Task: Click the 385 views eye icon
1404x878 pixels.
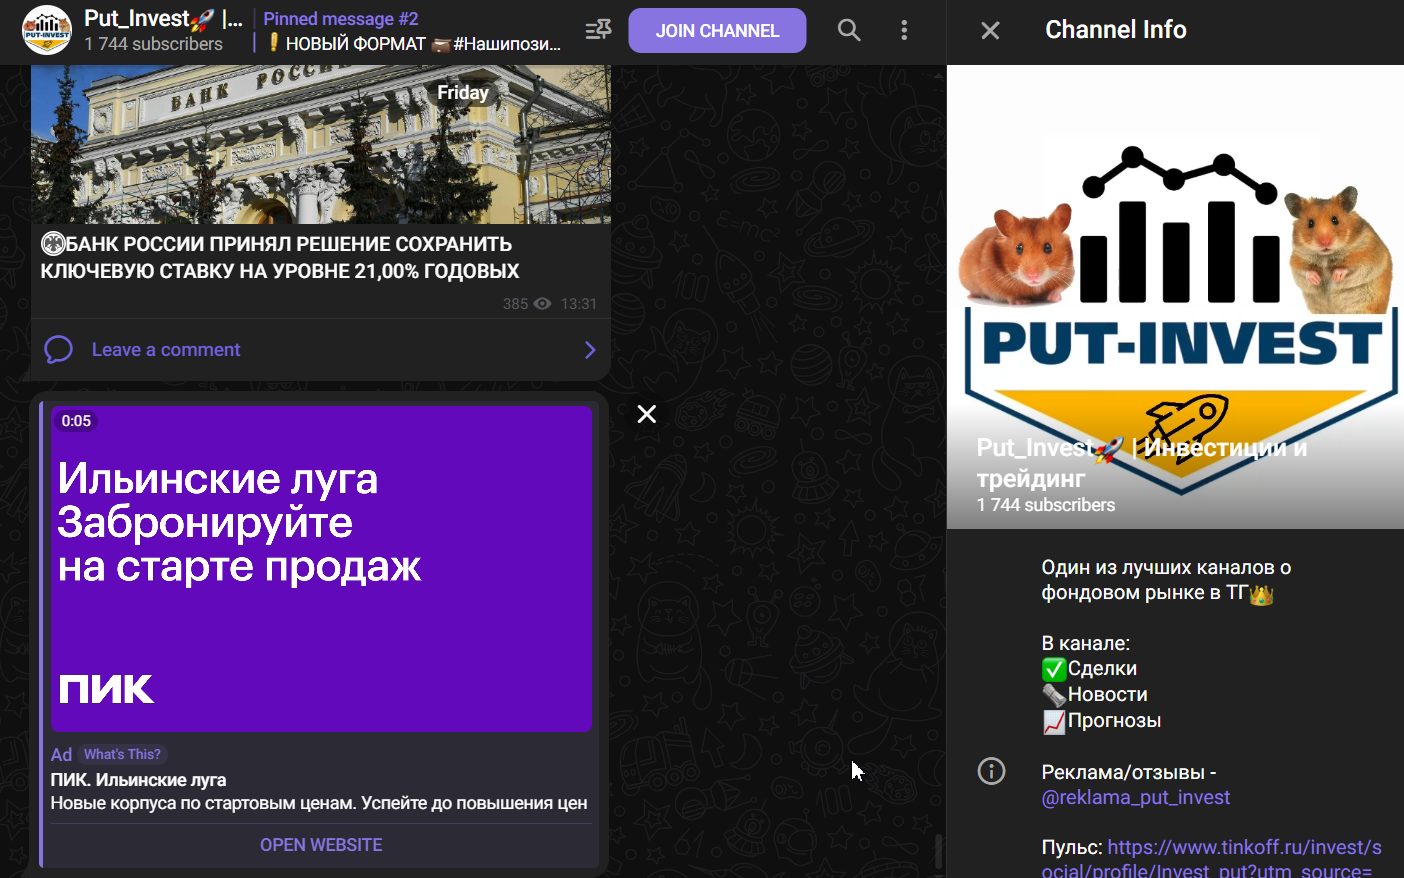Action: (x=542, y=304)
